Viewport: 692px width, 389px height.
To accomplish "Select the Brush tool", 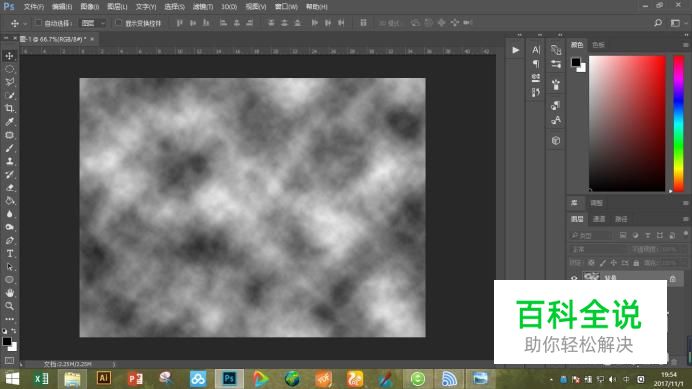I will pyautogui.click(x=9, y=148).
